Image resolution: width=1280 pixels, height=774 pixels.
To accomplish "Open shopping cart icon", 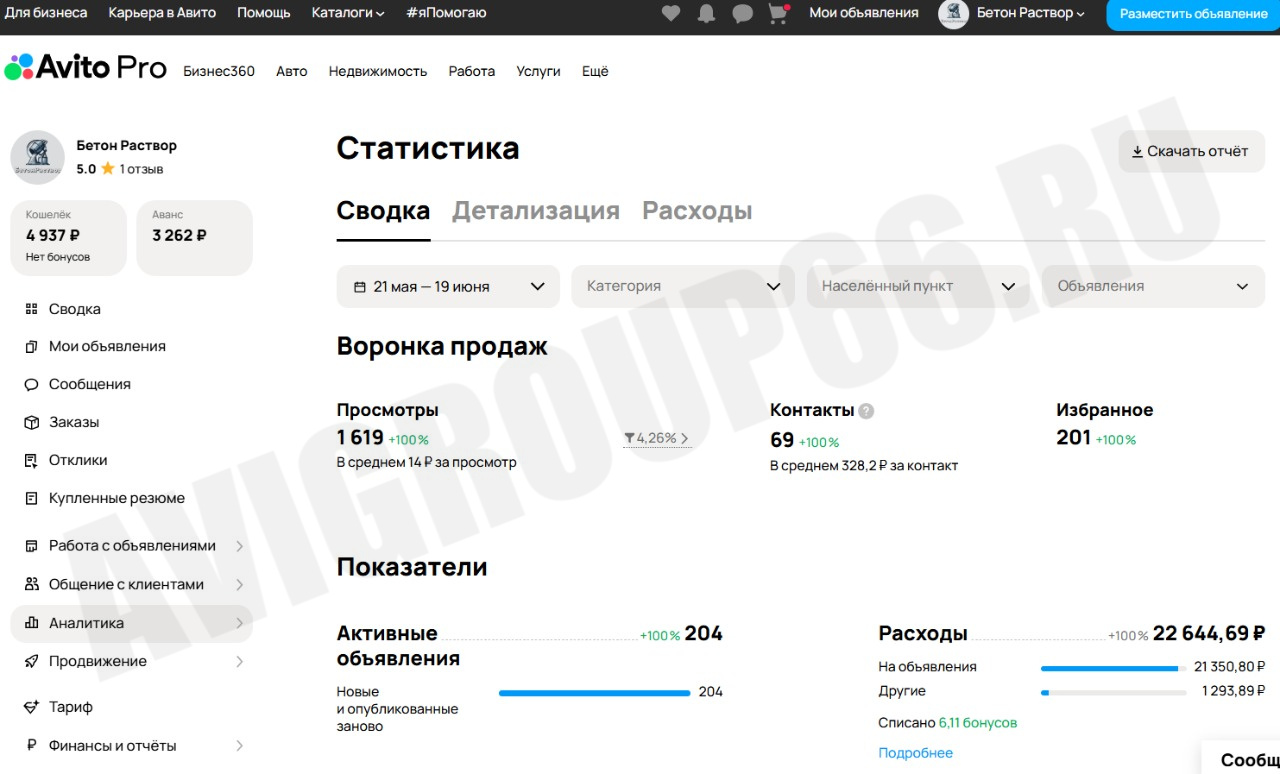I will tap(778, 13).
